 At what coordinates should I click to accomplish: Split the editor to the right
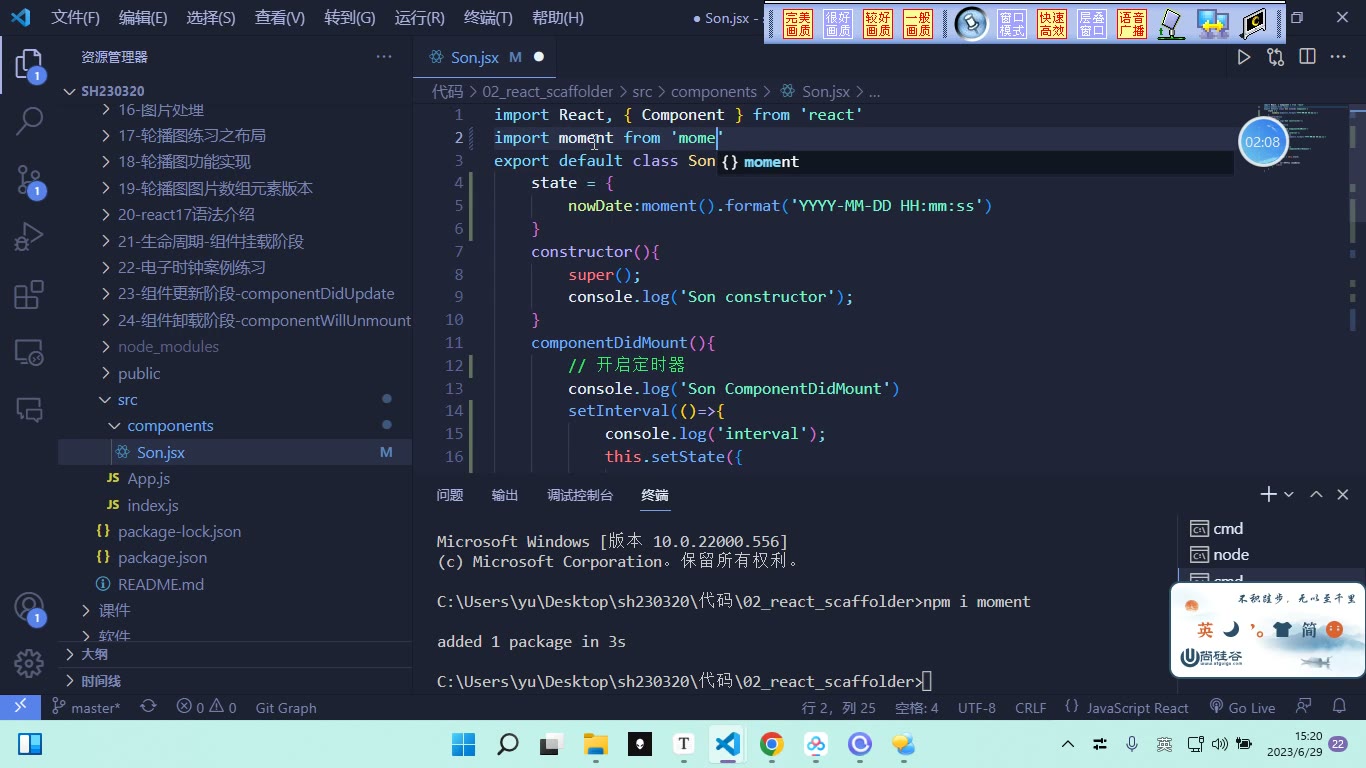(x=1307, y=57)
